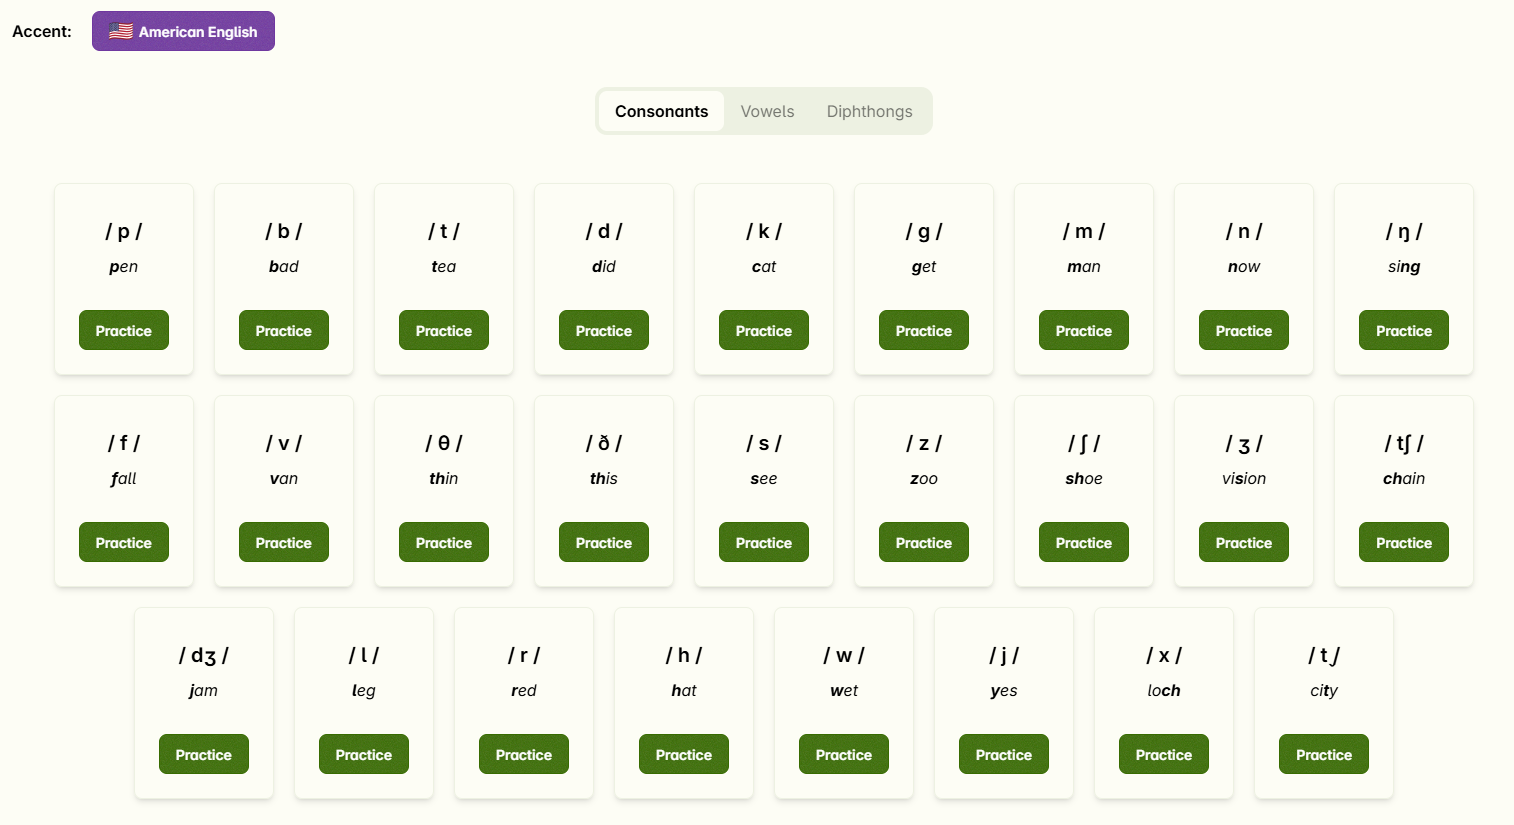Screen dimensions: 1514x825
Task: Practice the /w/ sound in wet
Action: pos(844,754)
